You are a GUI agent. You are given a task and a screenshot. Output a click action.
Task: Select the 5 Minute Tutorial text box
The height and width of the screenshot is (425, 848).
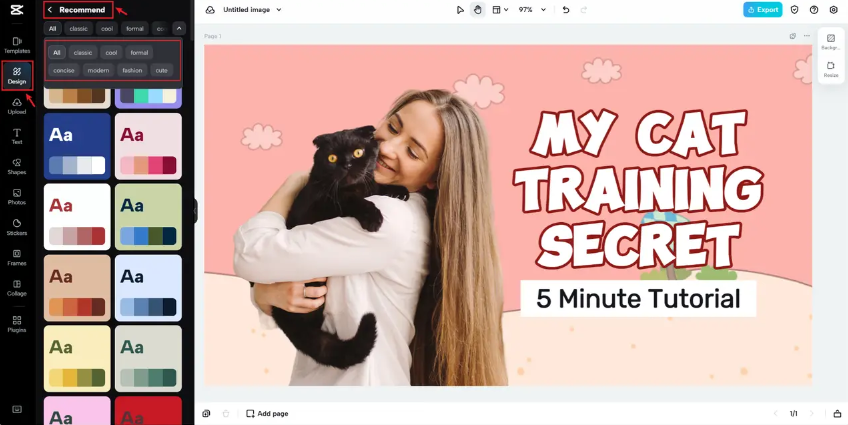[x=638, y=298]
